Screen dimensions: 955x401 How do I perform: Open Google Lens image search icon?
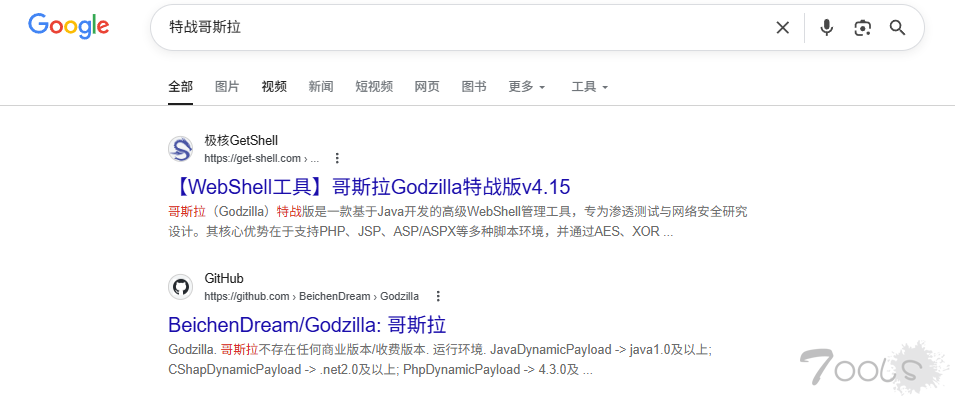tap(862, 27)
